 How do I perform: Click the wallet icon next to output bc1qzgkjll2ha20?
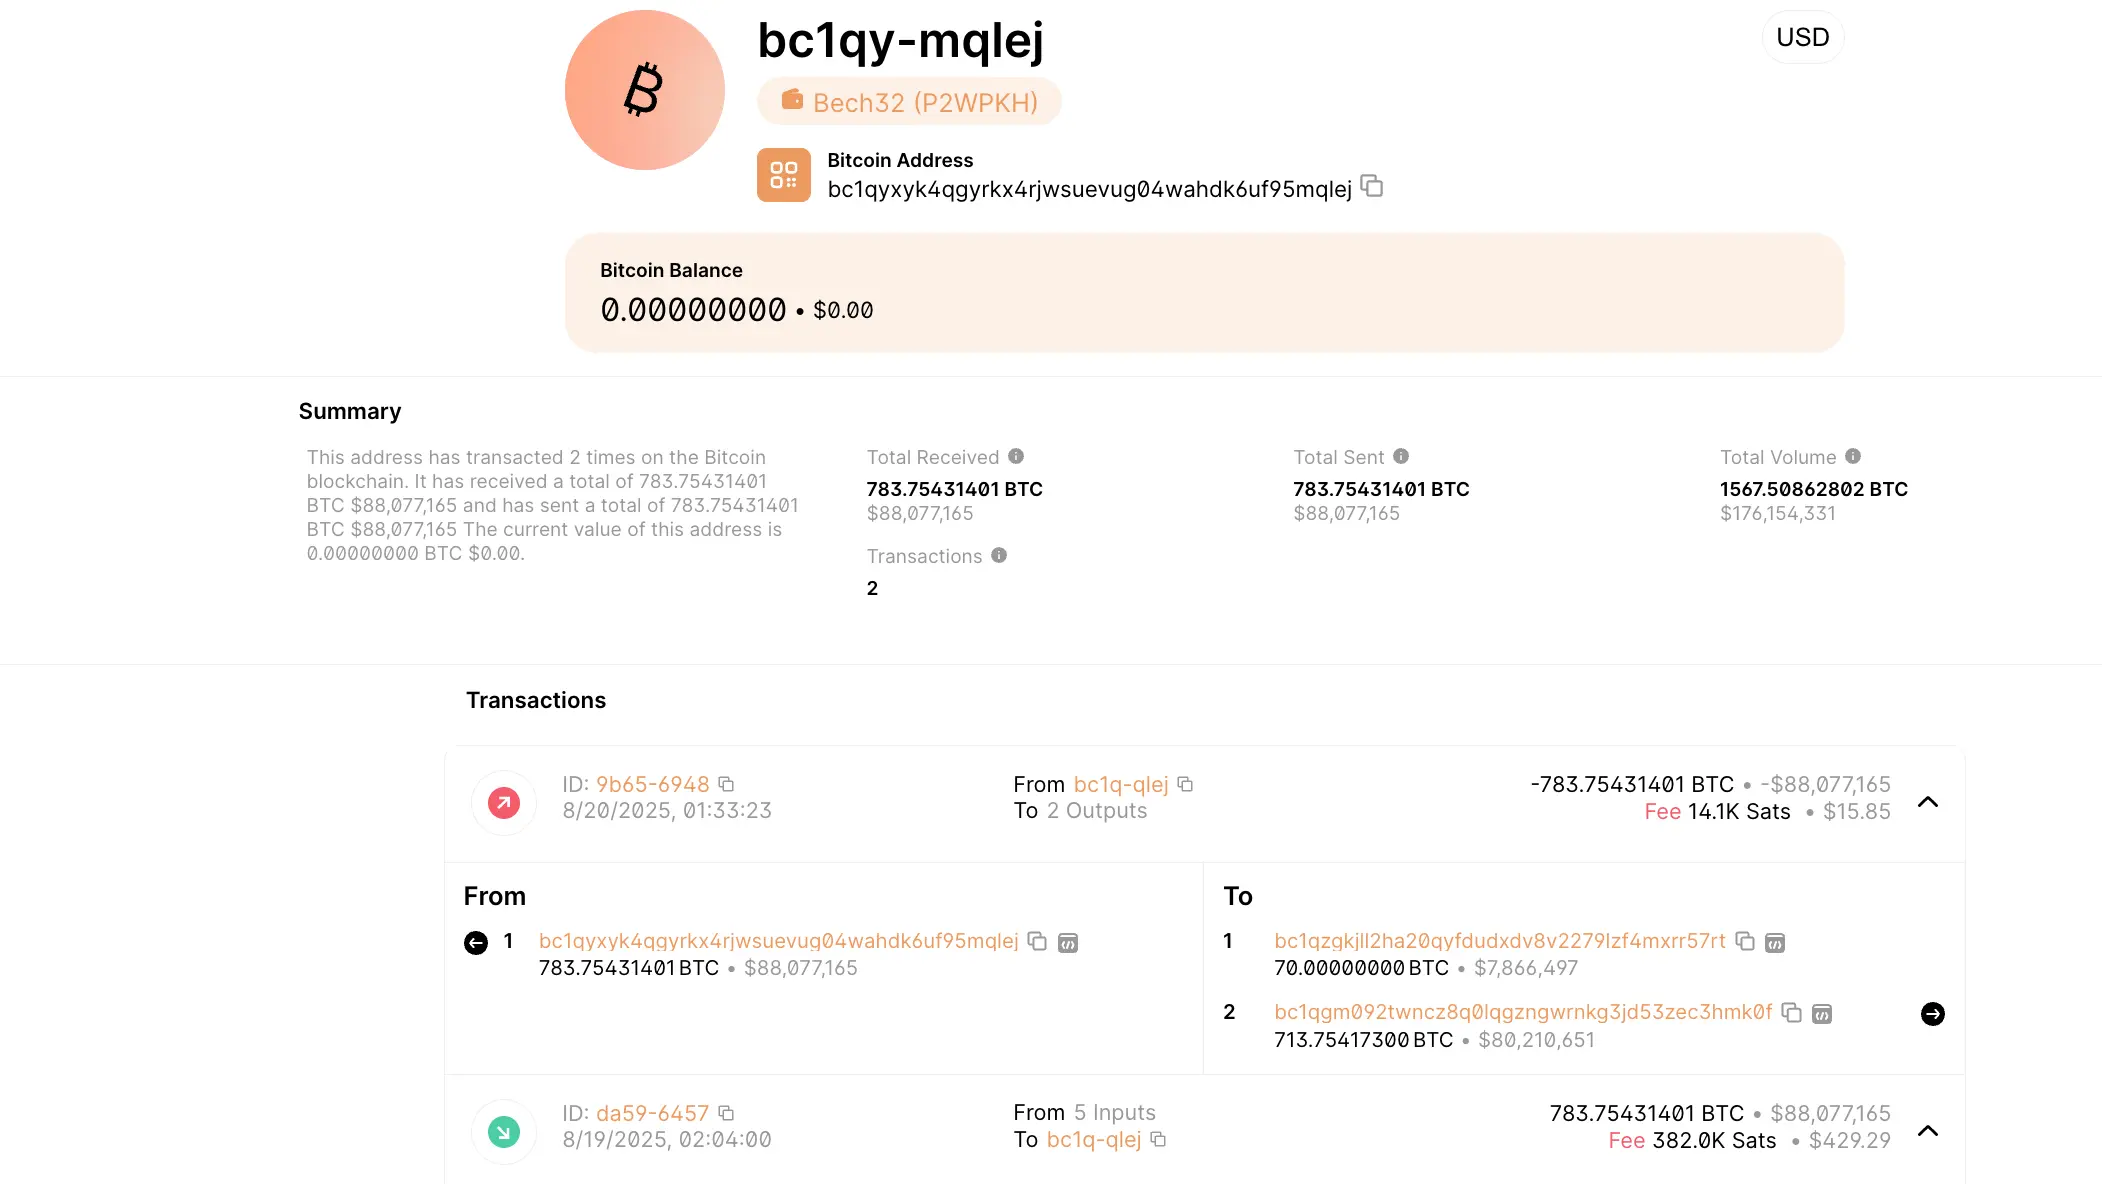1775,942
